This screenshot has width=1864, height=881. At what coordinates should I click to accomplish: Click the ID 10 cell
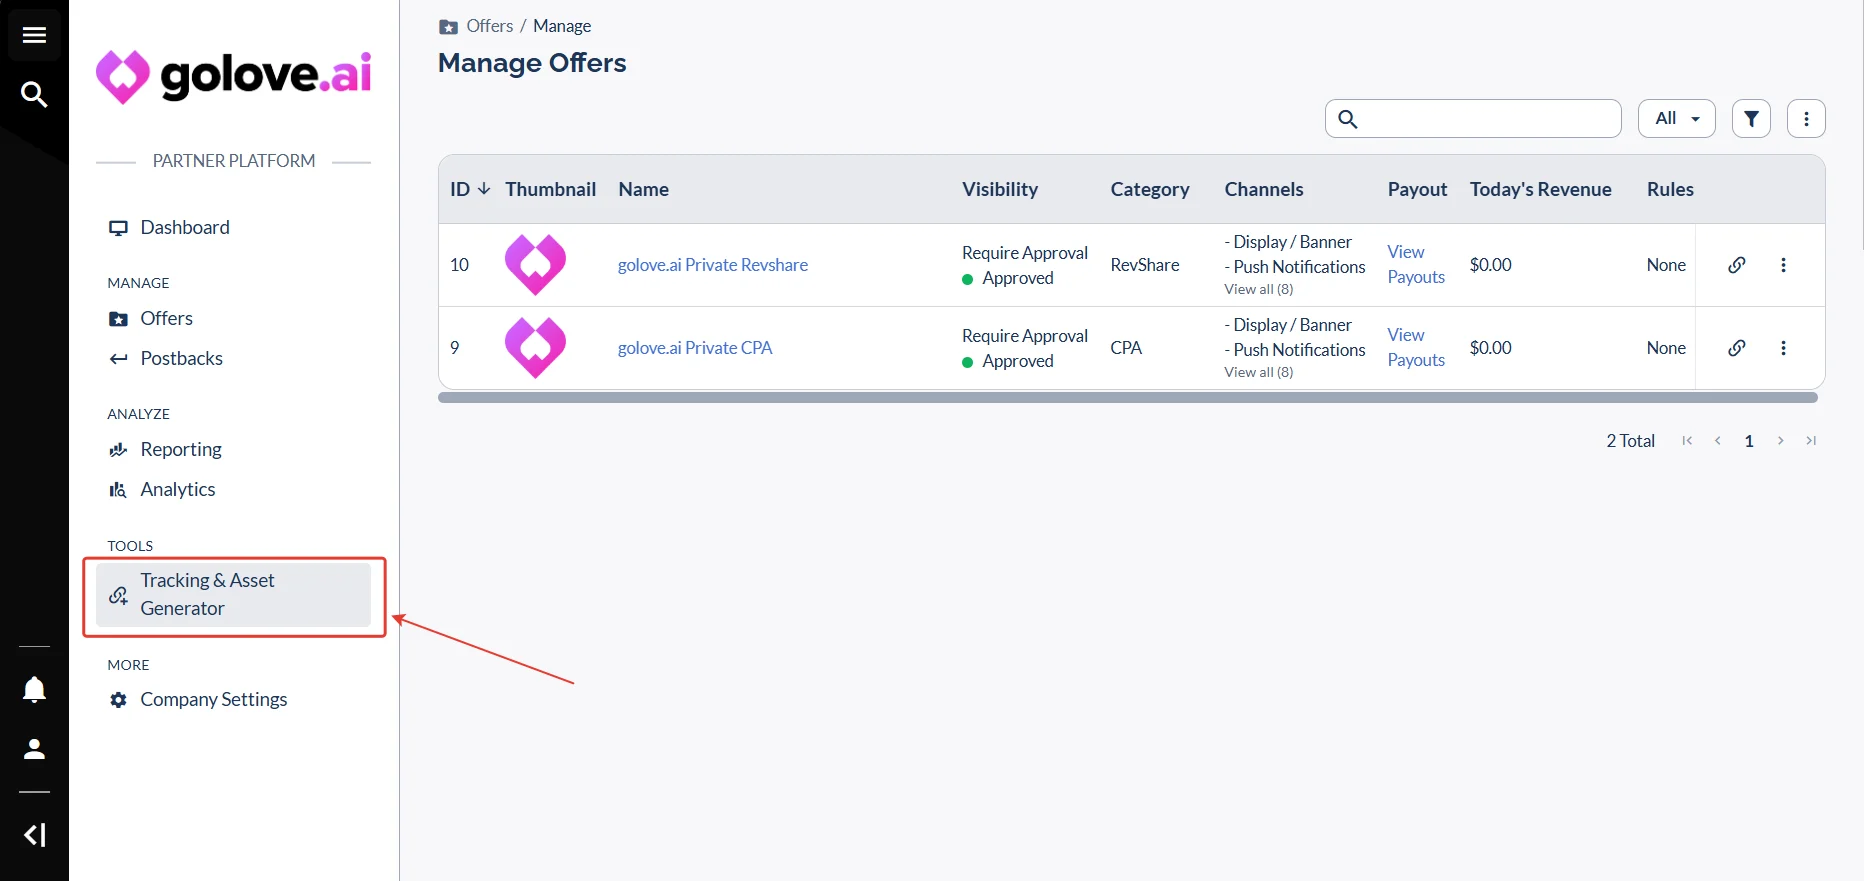click(459, 265)
